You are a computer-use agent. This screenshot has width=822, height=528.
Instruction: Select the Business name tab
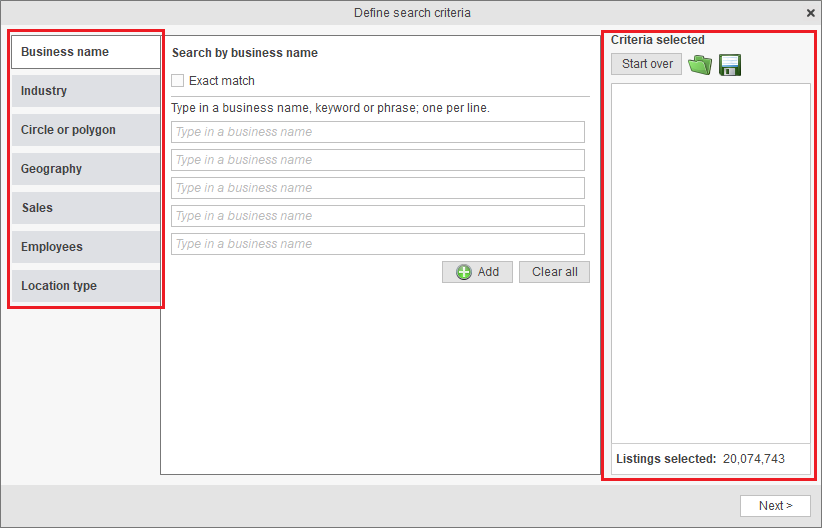tap(86, 52)
